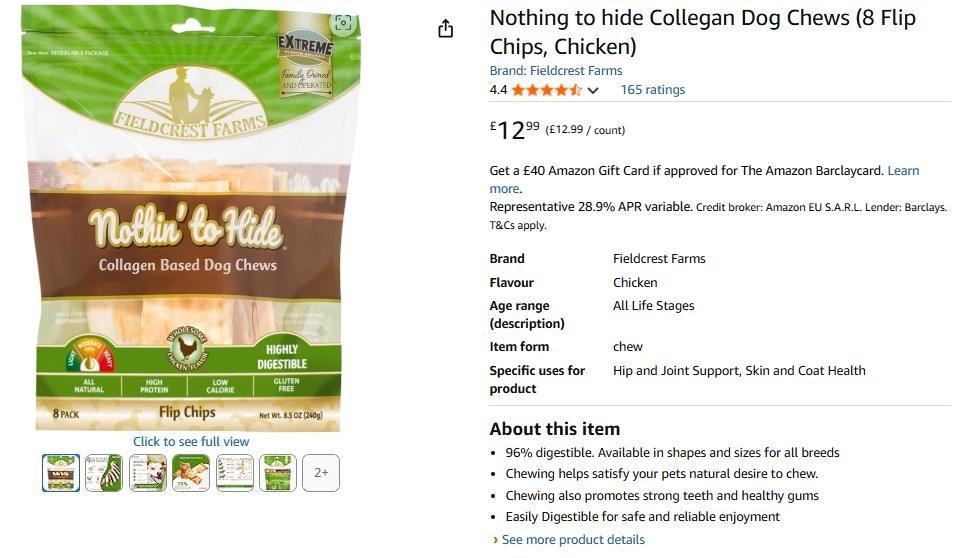Click the share icon
The image size is (961, 558).
446,28
